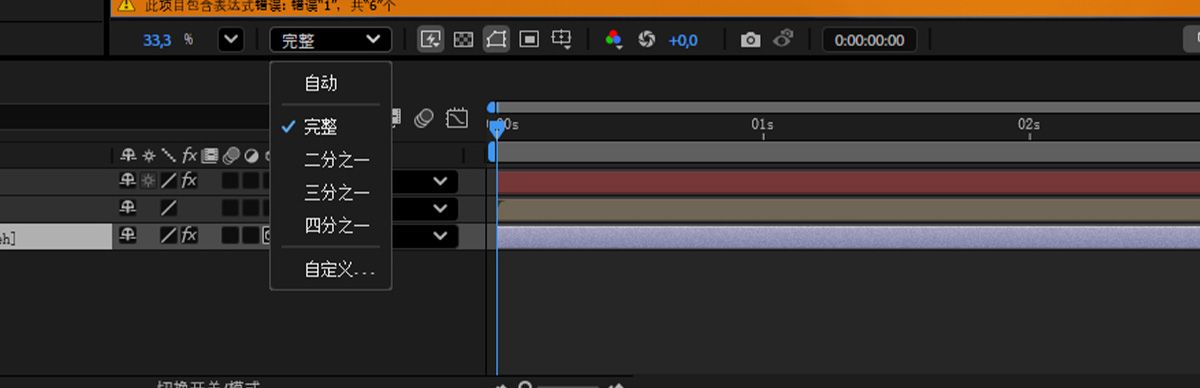The width and height of the screenshot is (1200, 388).
Task: Toggle Shy switch on red layer row
Action: (128, 181)
